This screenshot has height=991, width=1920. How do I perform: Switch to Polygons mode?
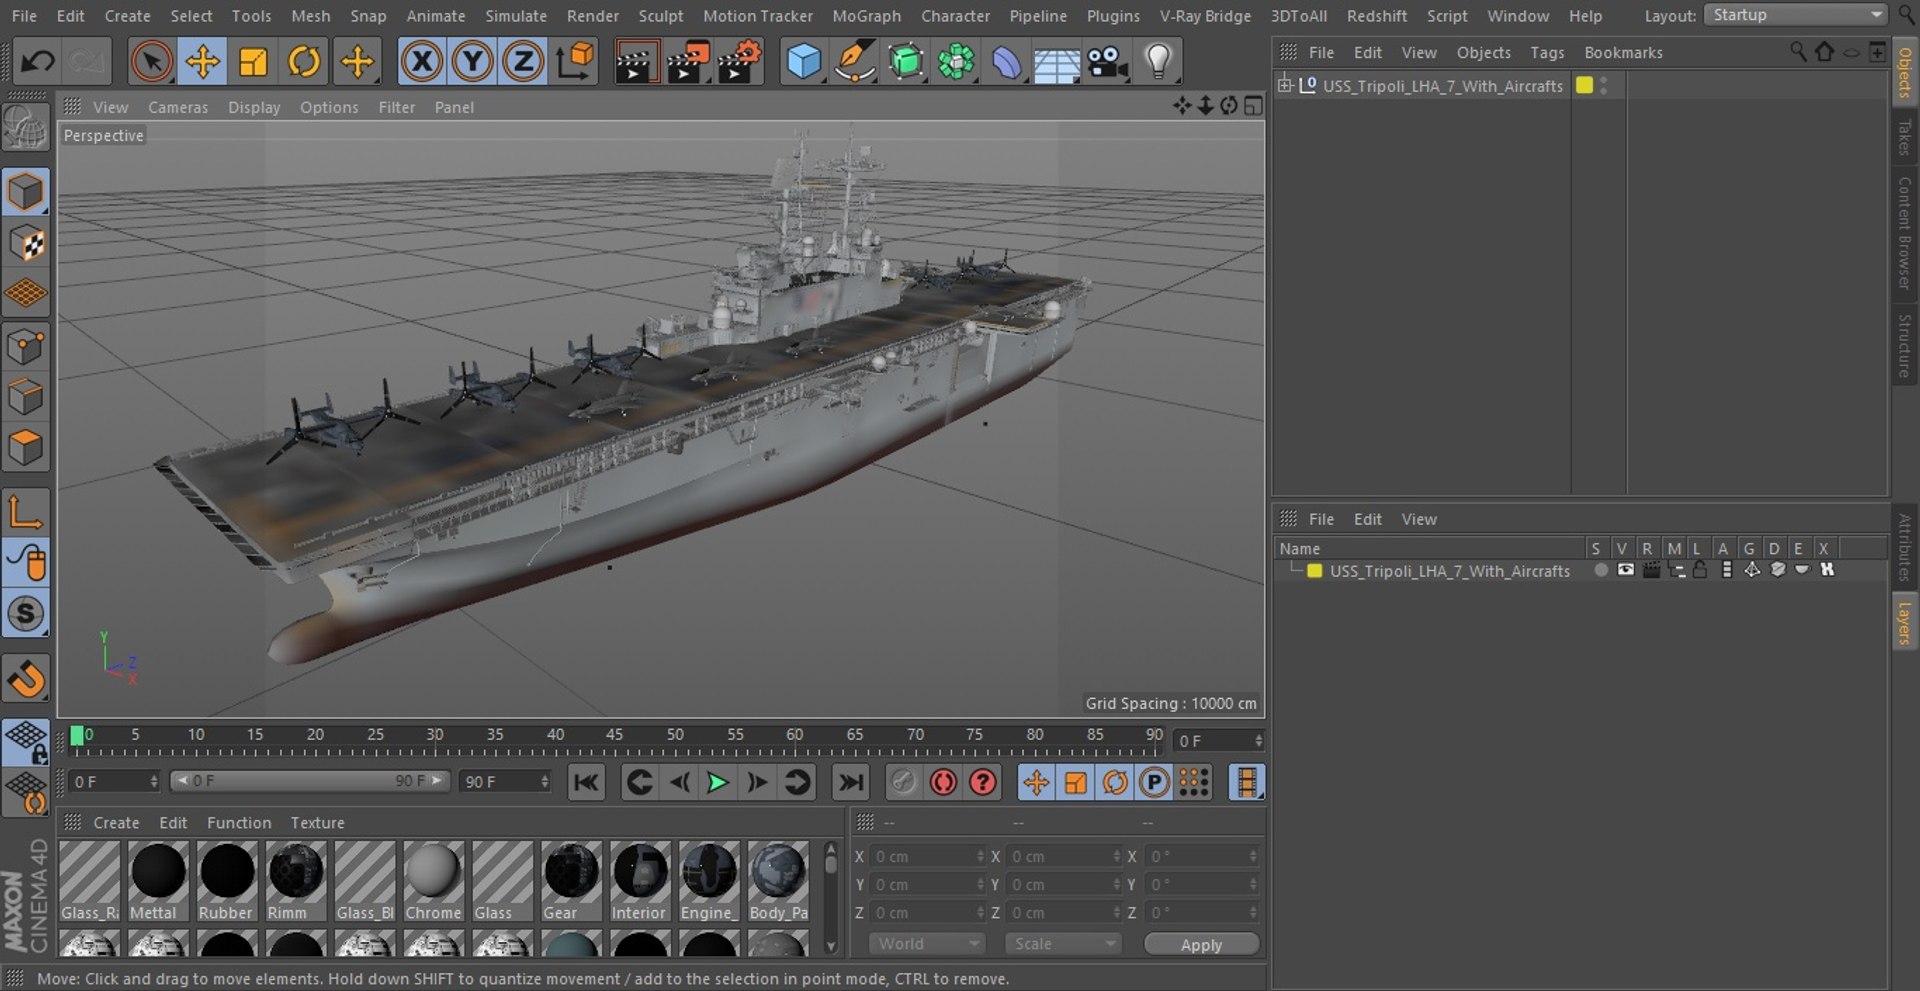pos(26,447)
